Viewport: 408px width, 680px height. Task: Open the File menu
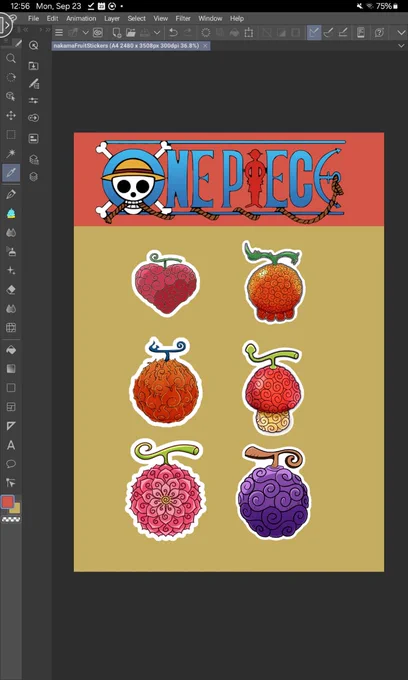[x=33, y=19]
